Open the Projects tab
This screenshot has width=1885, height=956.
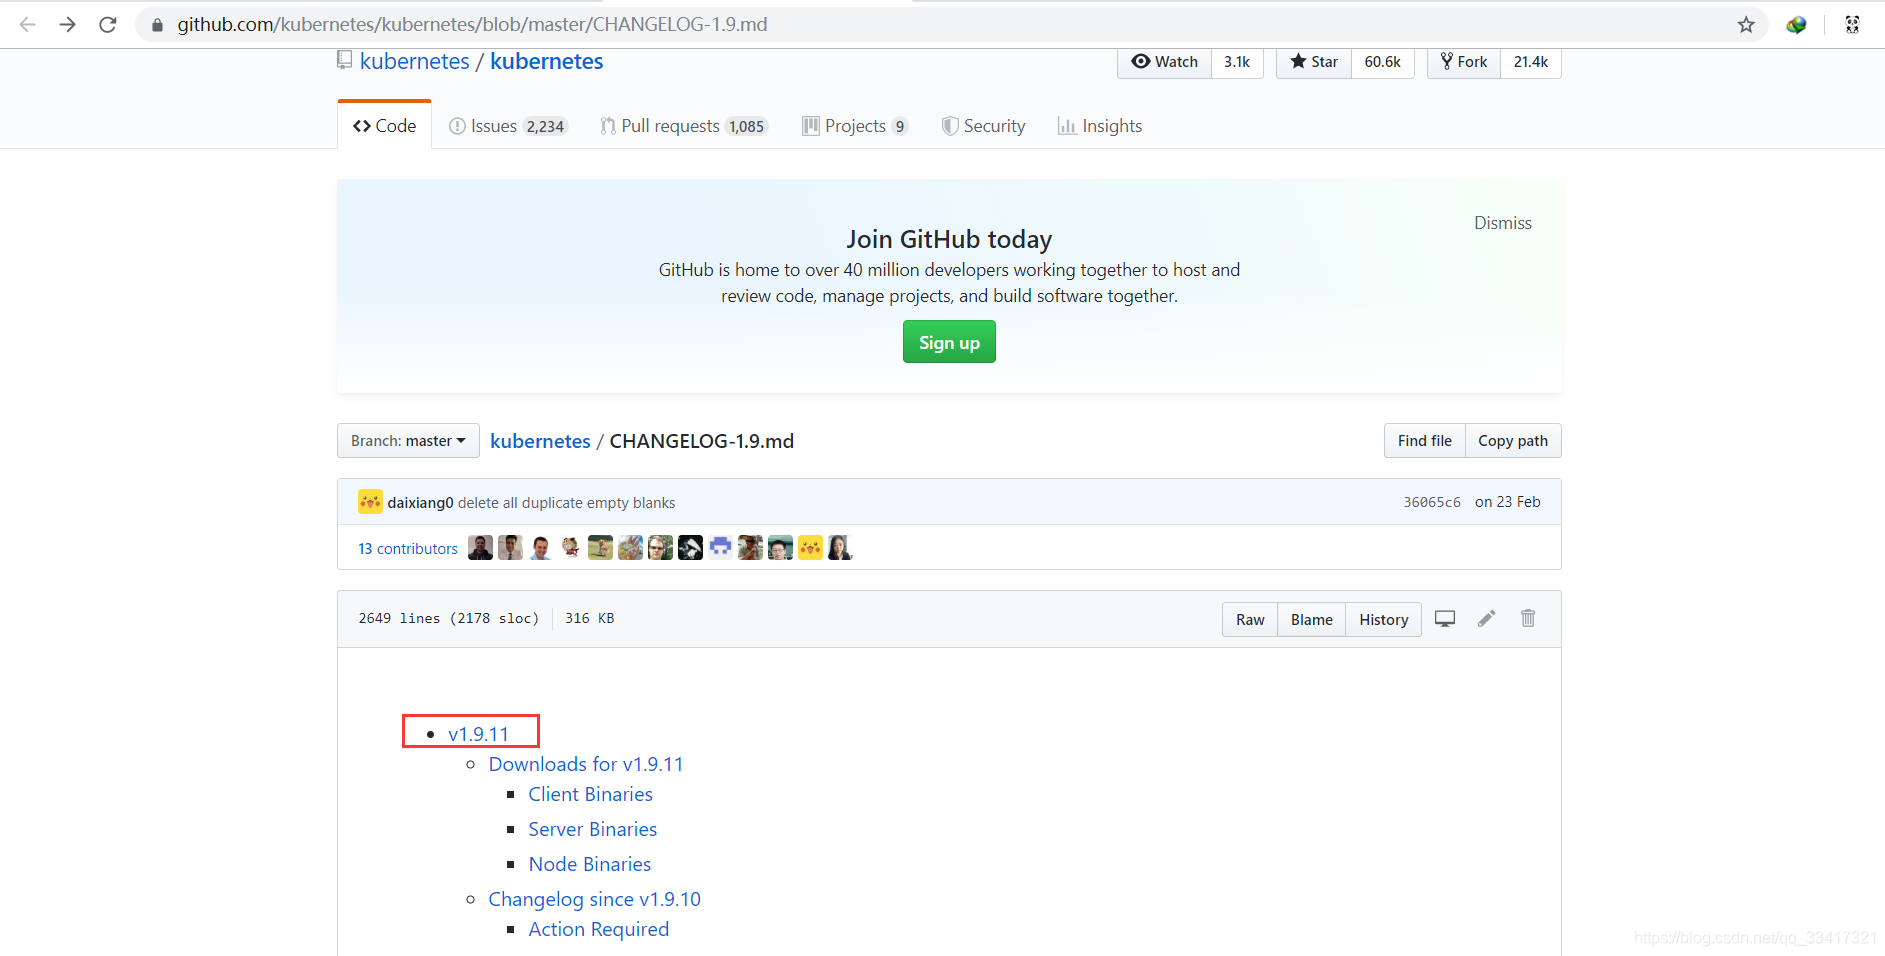[x=855, y=126]
